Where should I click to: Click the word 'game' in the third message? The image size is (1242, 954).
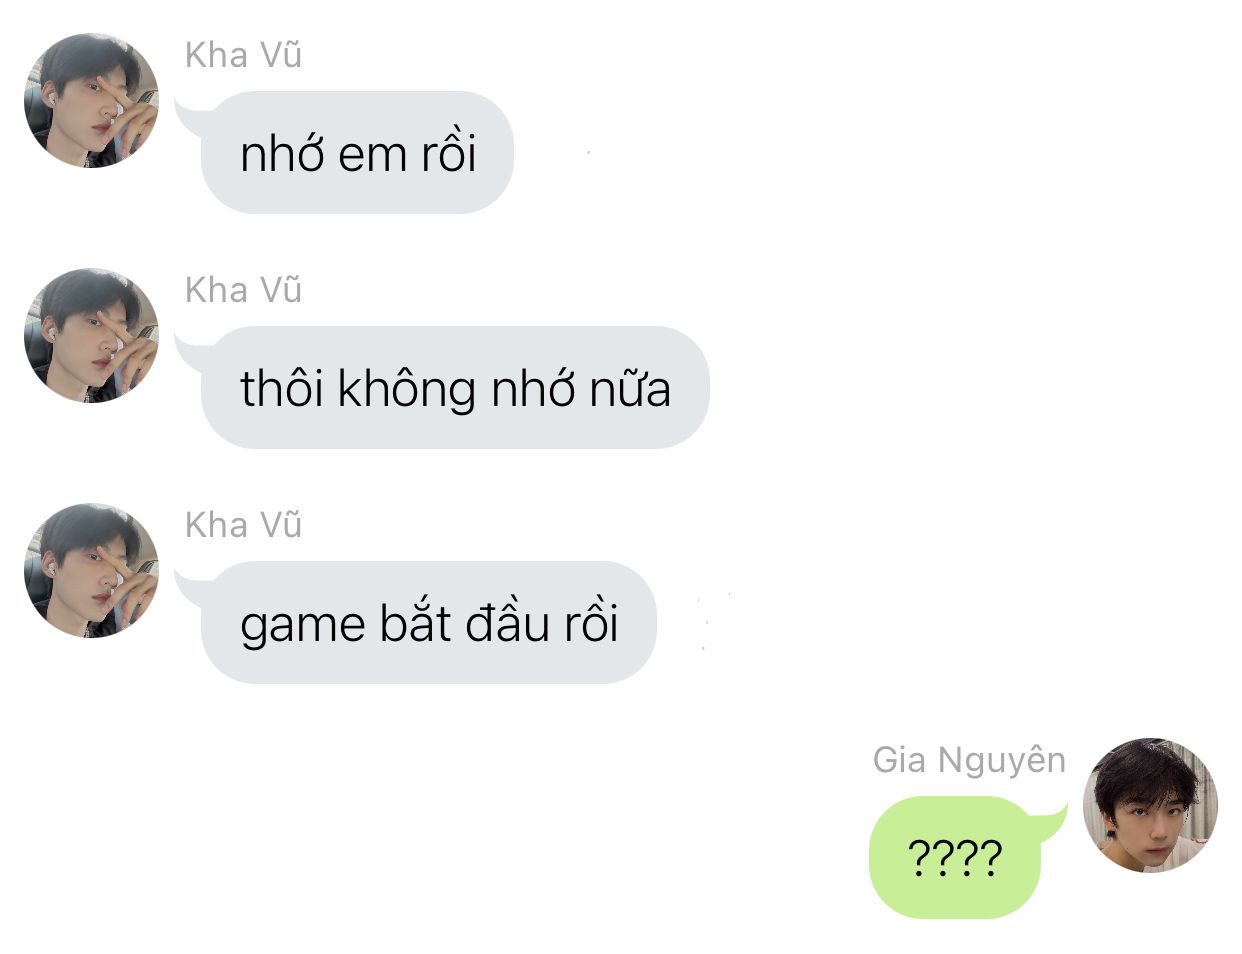coord(303,627)
